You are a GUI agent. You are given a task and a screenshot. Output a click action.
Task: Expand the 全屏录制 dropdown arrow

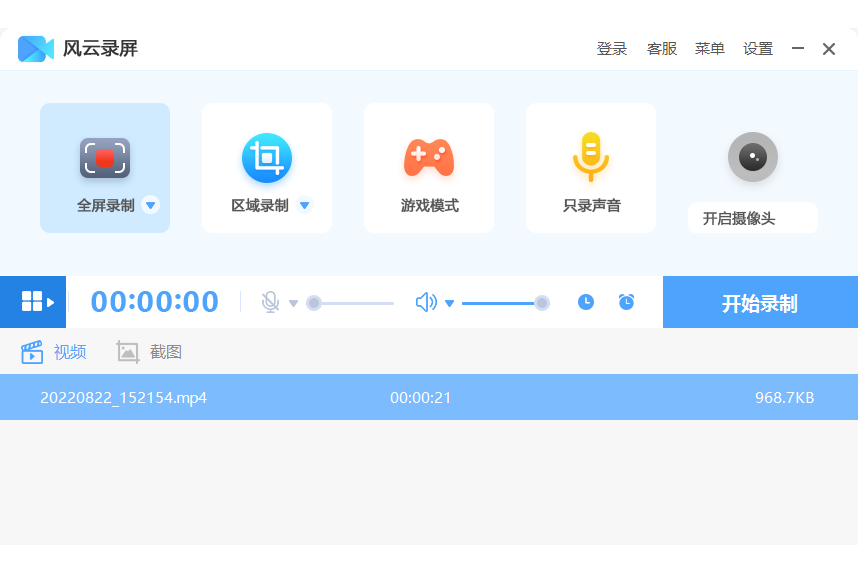click(x=151, y=205)
